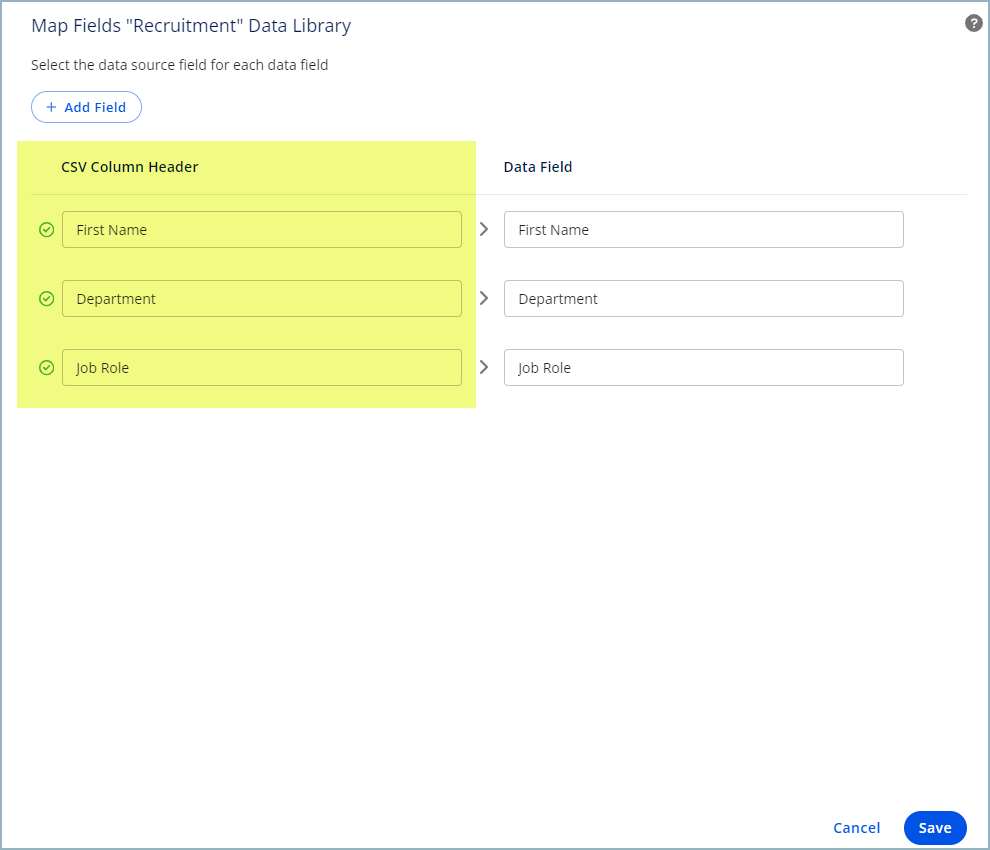Click mapping arrow in Job Role row

(484, 367)
